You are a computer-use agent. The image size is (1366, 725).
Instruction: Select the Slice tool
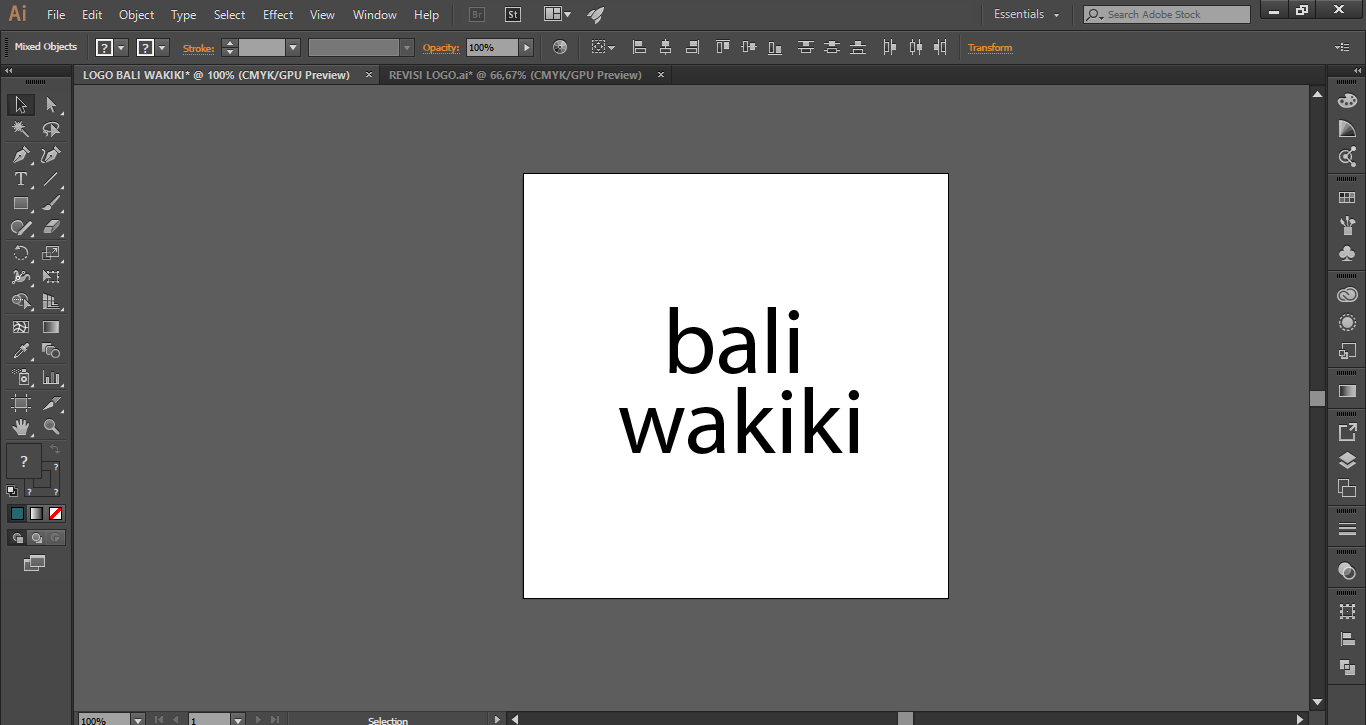(x=51, y=403)
